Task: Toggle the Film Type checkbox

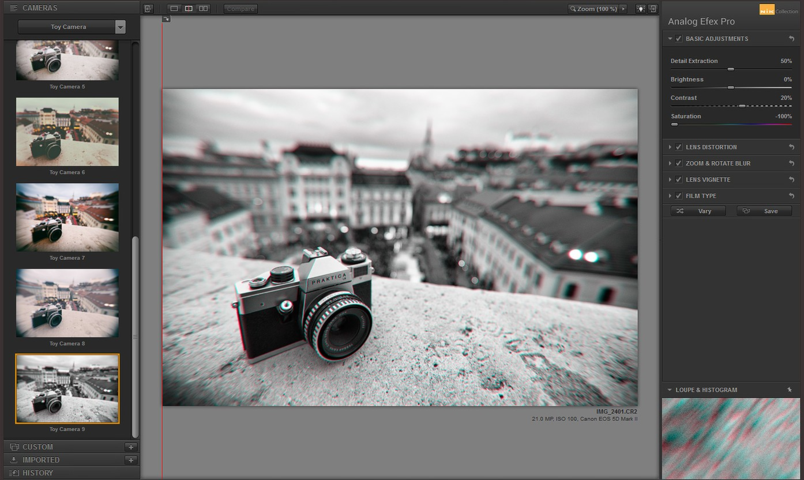Action: (679, 196)
